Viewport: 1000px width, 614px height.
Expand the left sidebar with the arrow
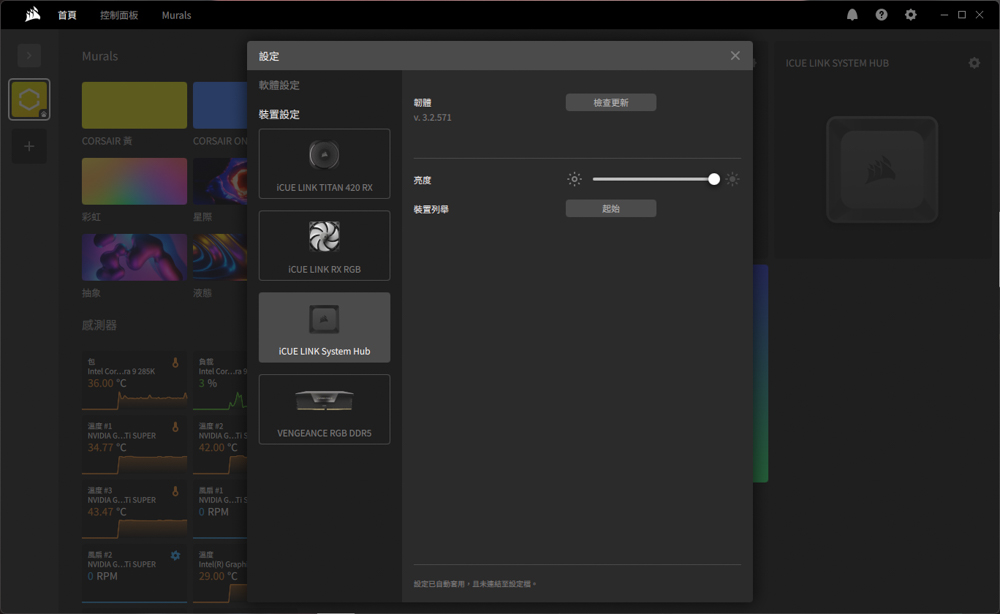pos(29,55)
